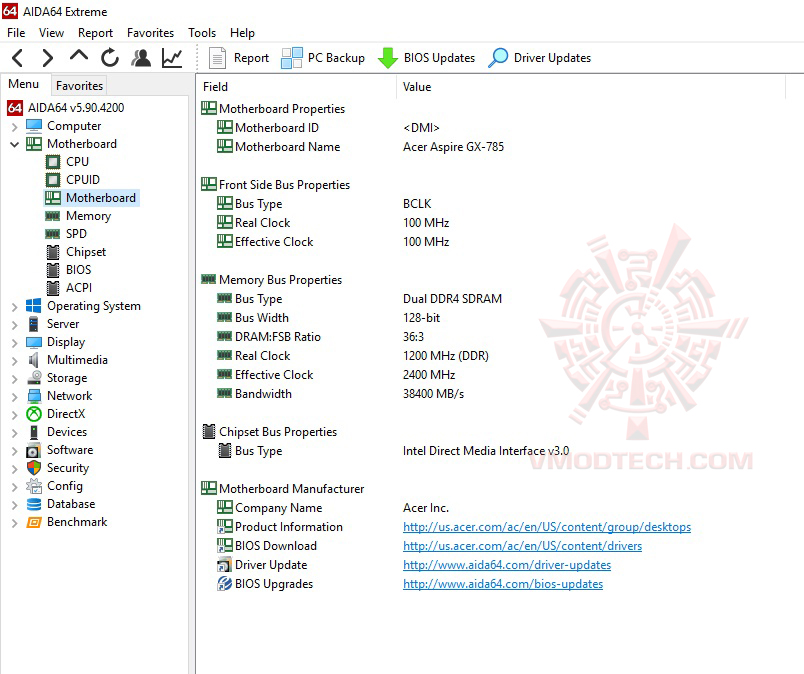Go forward with the right arrow icon

point(48,58)
